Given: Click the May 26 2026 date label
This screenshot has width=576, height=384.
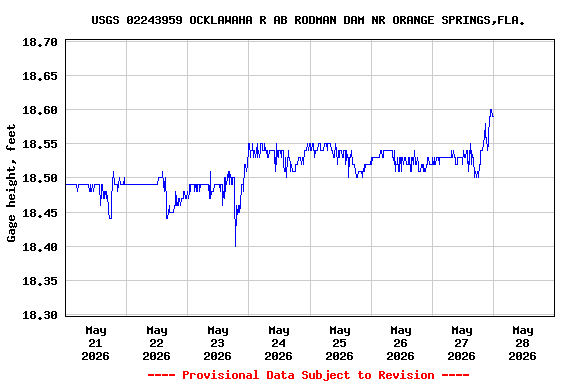Looking at the screenshot, I should tap(400, 343).
